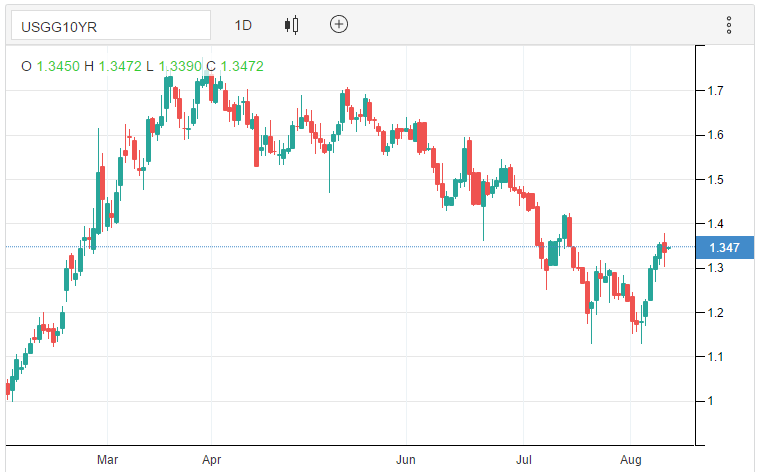
Task: Click the Aug label on the time axis
Action: coord(632,461)
